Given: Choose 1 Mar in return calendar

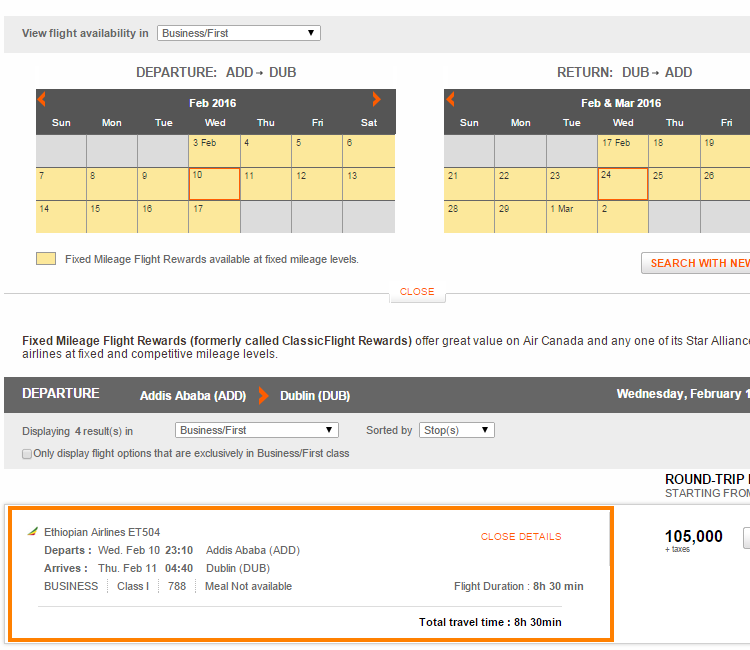Looking at the screenshot, I should click(x=571, y=217).
